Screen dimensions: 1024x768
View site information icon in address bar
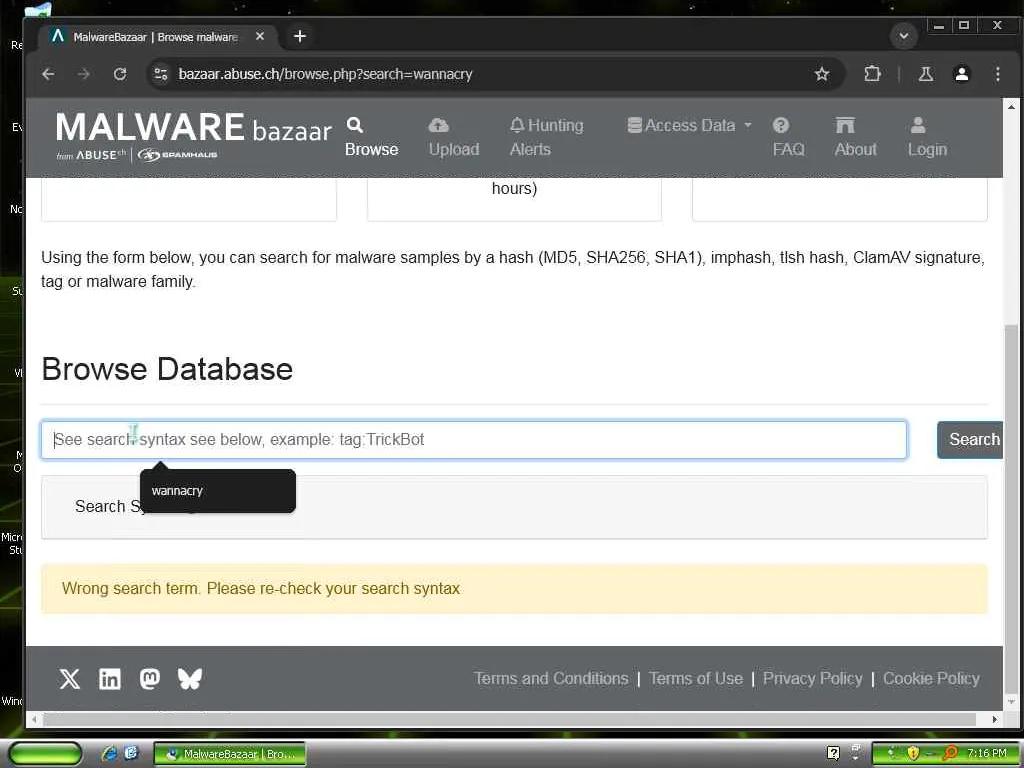[161, 74]
